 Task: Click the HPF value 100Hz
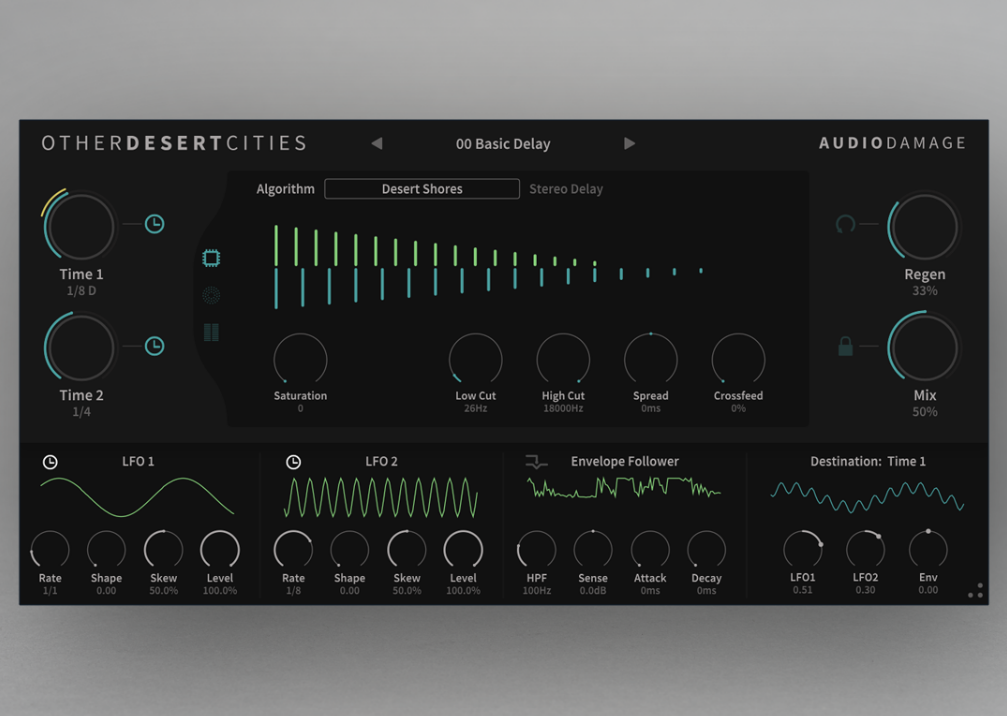pos(536,591)
